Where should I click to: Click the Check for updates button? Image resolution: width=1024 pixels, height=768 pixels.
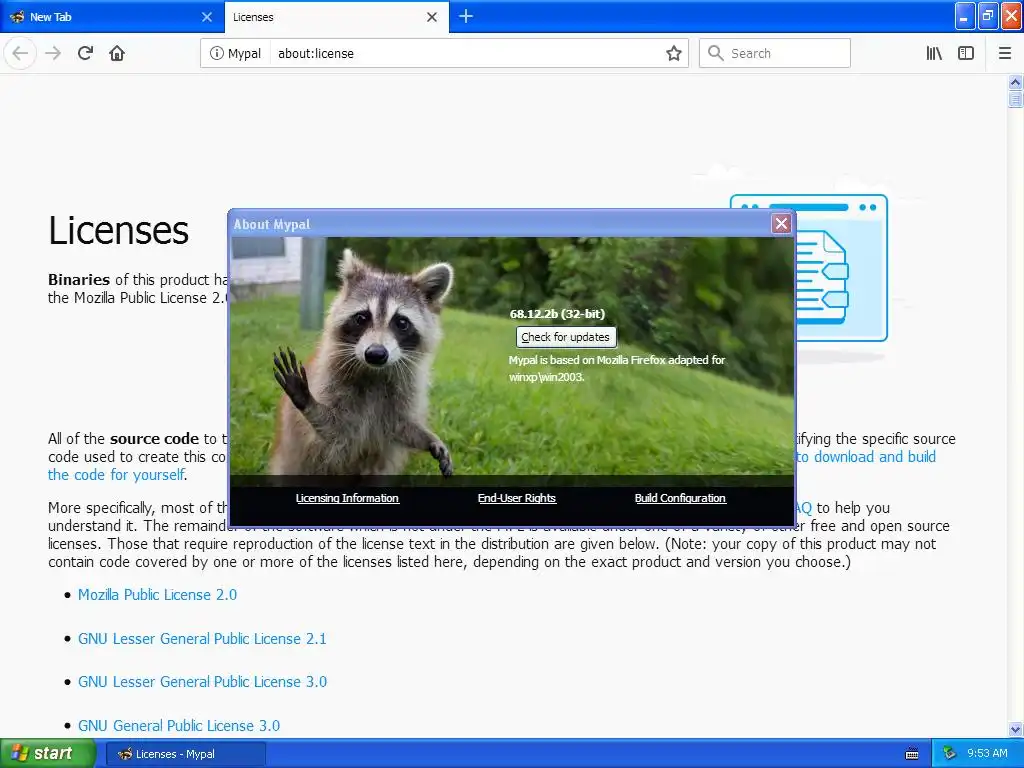point(566,337)
